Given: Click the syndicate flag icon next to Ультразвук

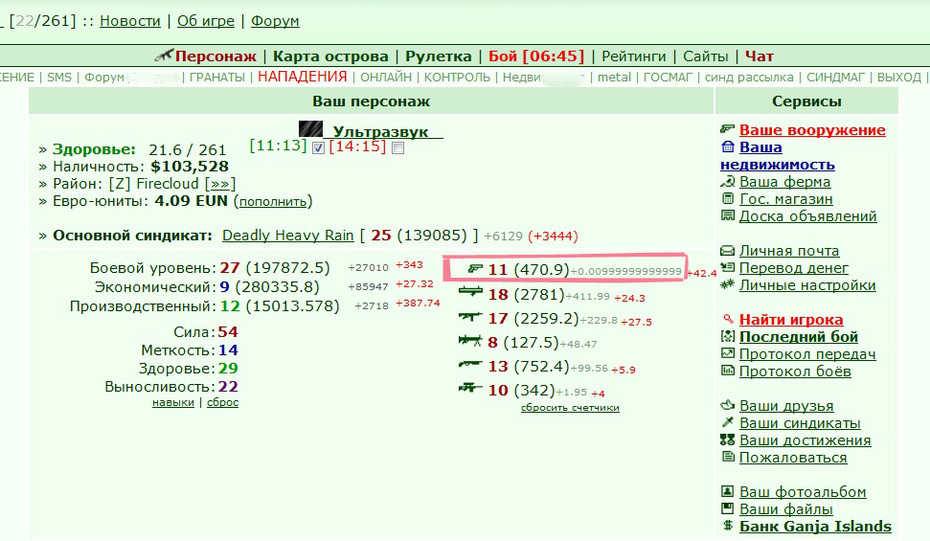Looking at the screenshot, I should 311,129.
